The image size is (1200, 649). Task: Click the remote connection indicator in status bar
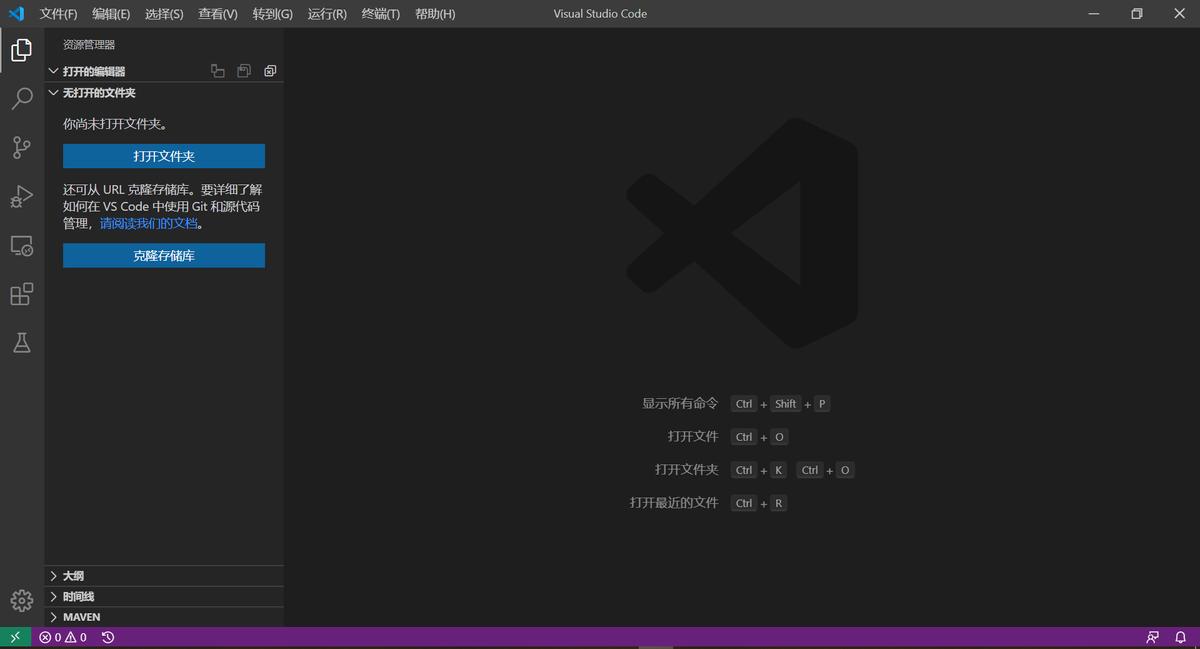(x=14, y=637)
